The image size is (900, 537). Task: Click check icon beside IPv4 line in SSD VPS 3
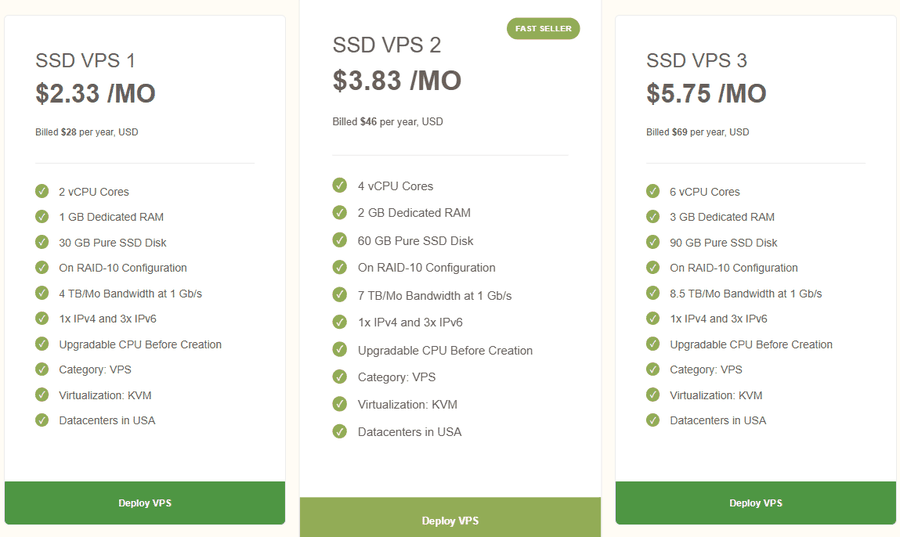click(x=653, y=318)
